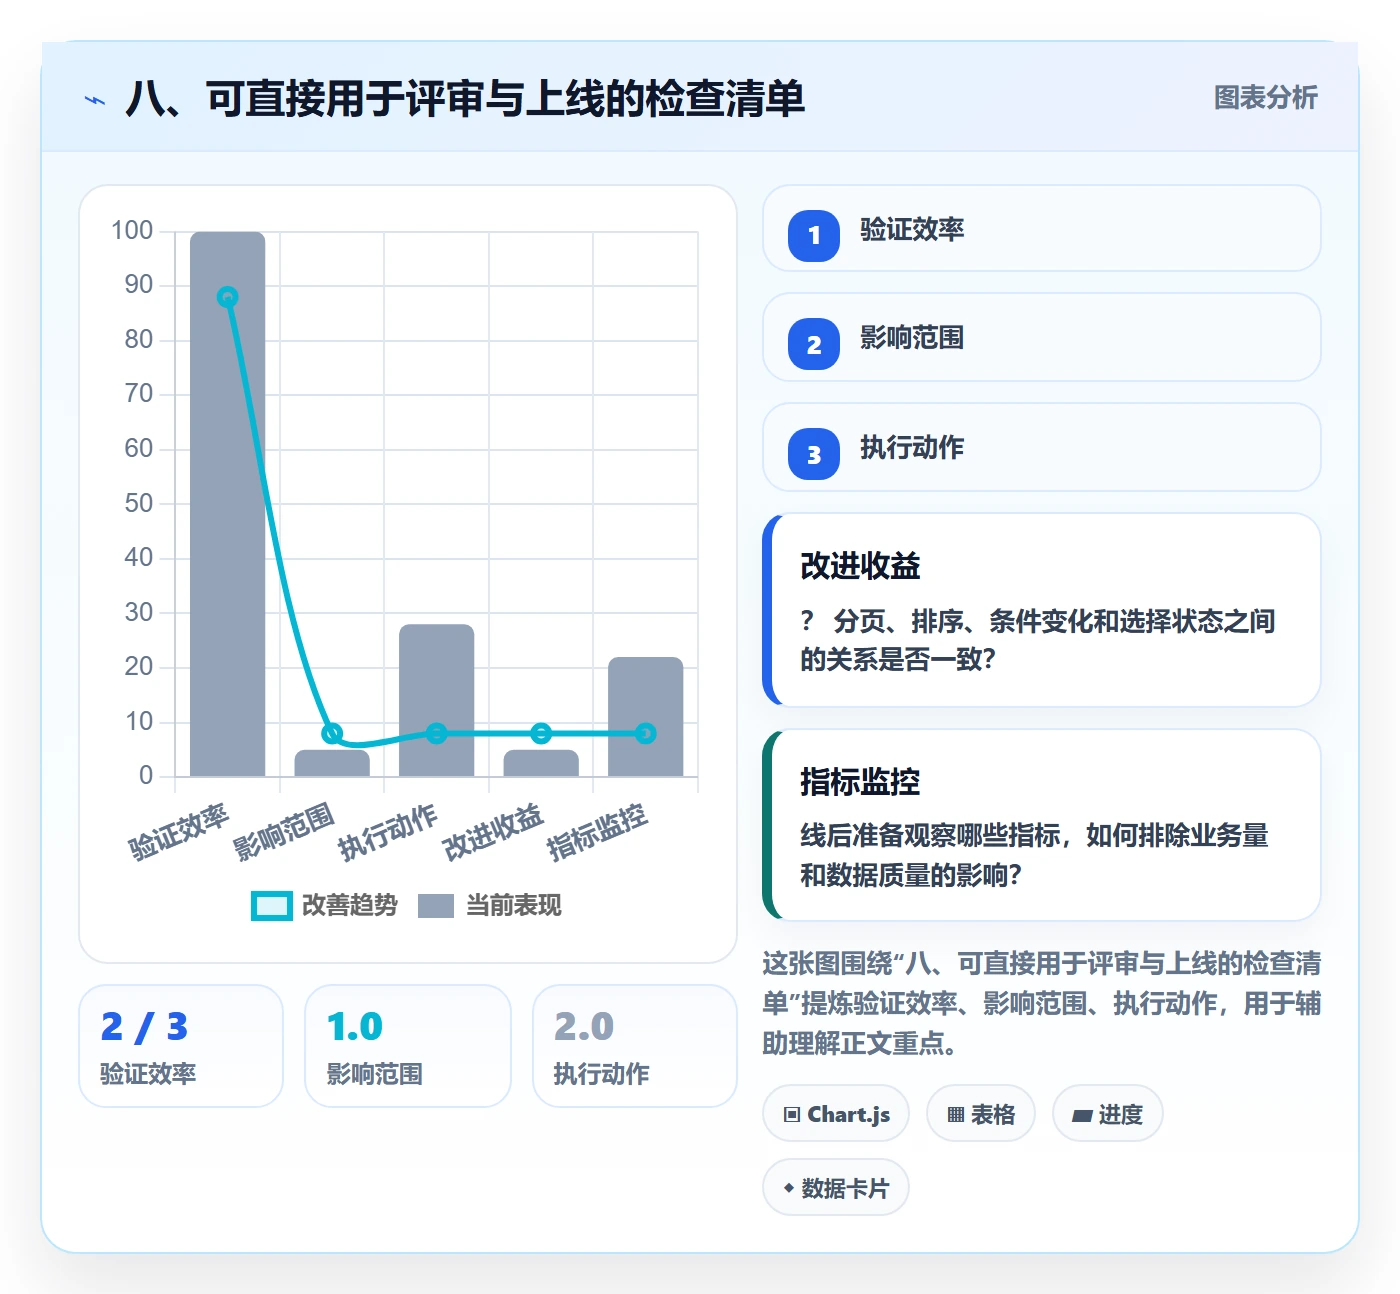The width and height of the screenshot is (1400, 1294).
Task: Click the 执行动作 bar in chart
Action: tap(437, 700)
